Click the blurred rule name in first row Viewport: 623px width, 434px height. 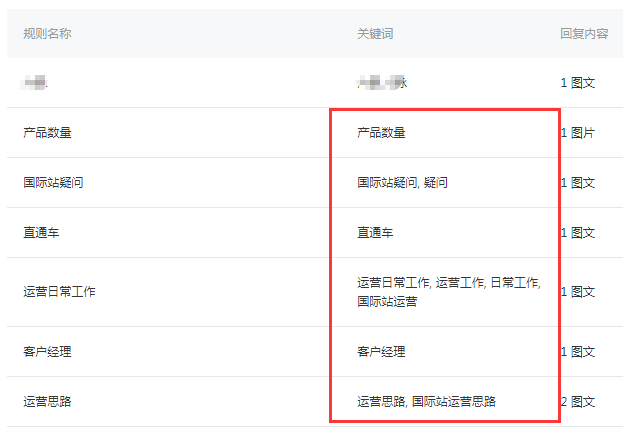[34, 83]
